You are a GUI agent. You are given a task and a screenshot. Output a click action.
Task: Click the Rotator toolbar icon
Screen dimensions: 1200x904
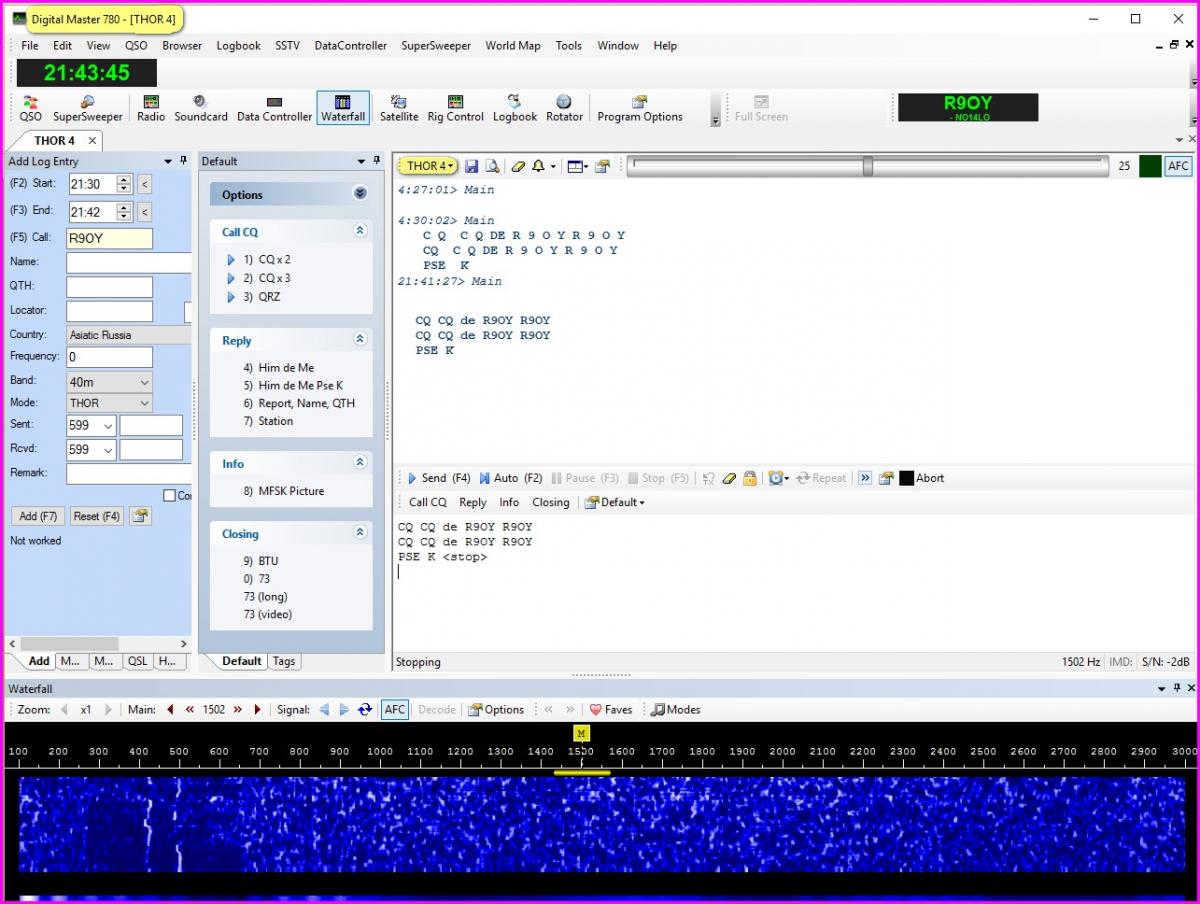[x=564, y=108]
